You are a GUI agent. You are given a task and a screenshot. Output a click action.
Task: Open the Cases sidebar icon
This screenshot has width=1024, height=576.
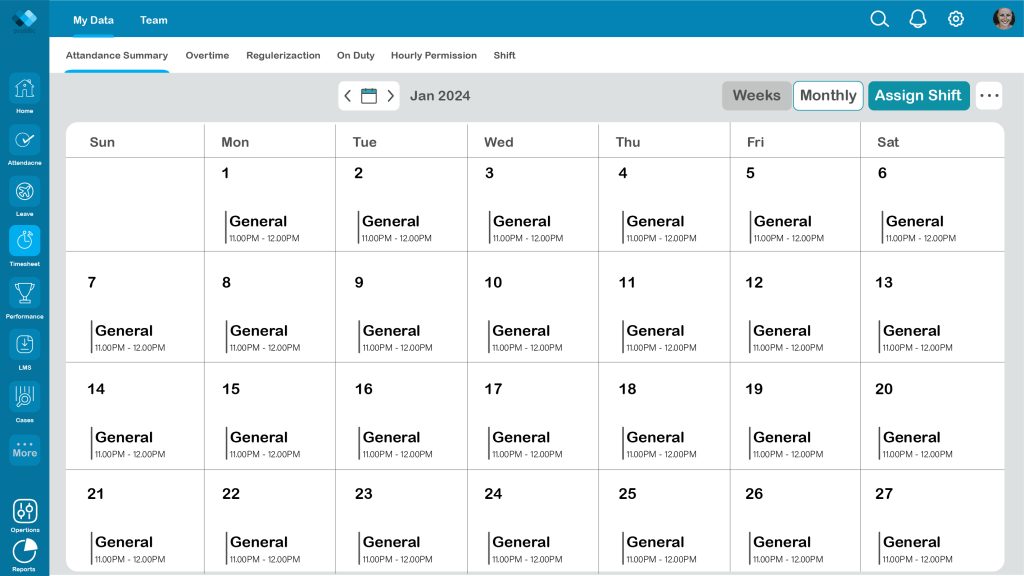tap(24, 396)
